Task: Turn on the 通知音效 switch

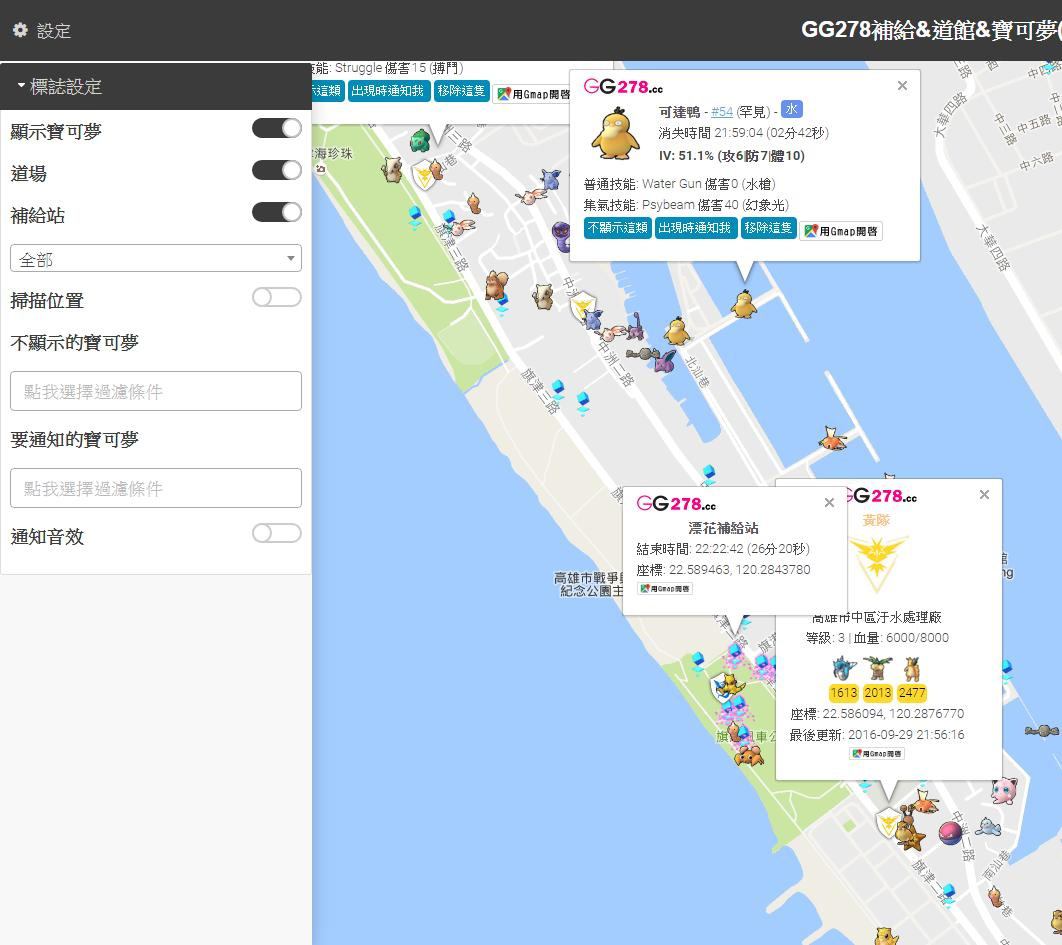Action: pos(276,533)
